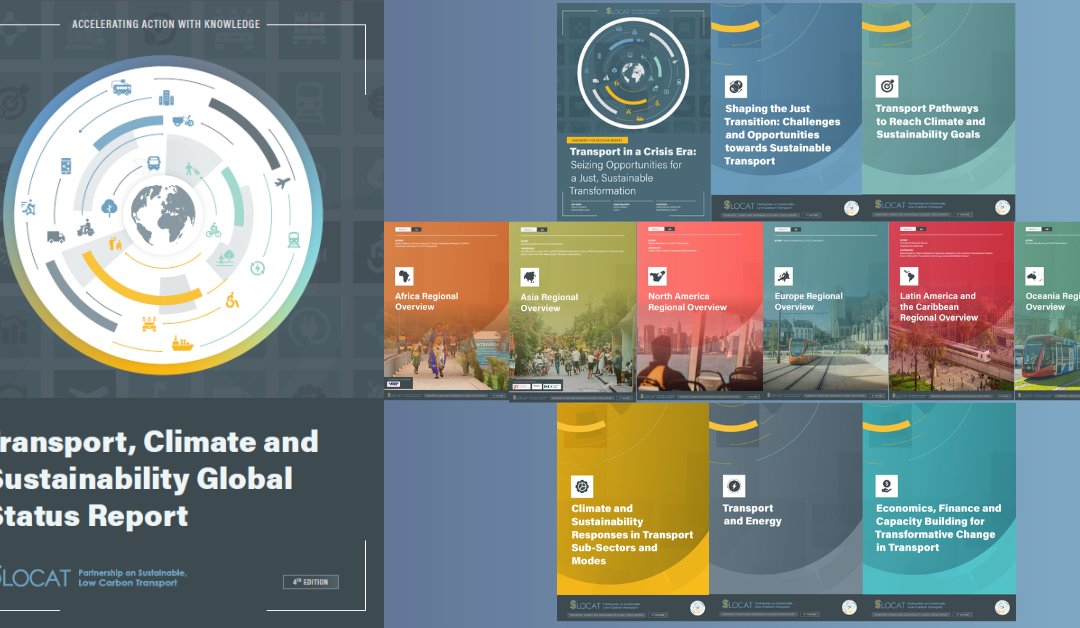The height and width of the screenshot is (628, 1080).
Task: Click the train icon in the circular diagram
Action: [x=294, y=239]
